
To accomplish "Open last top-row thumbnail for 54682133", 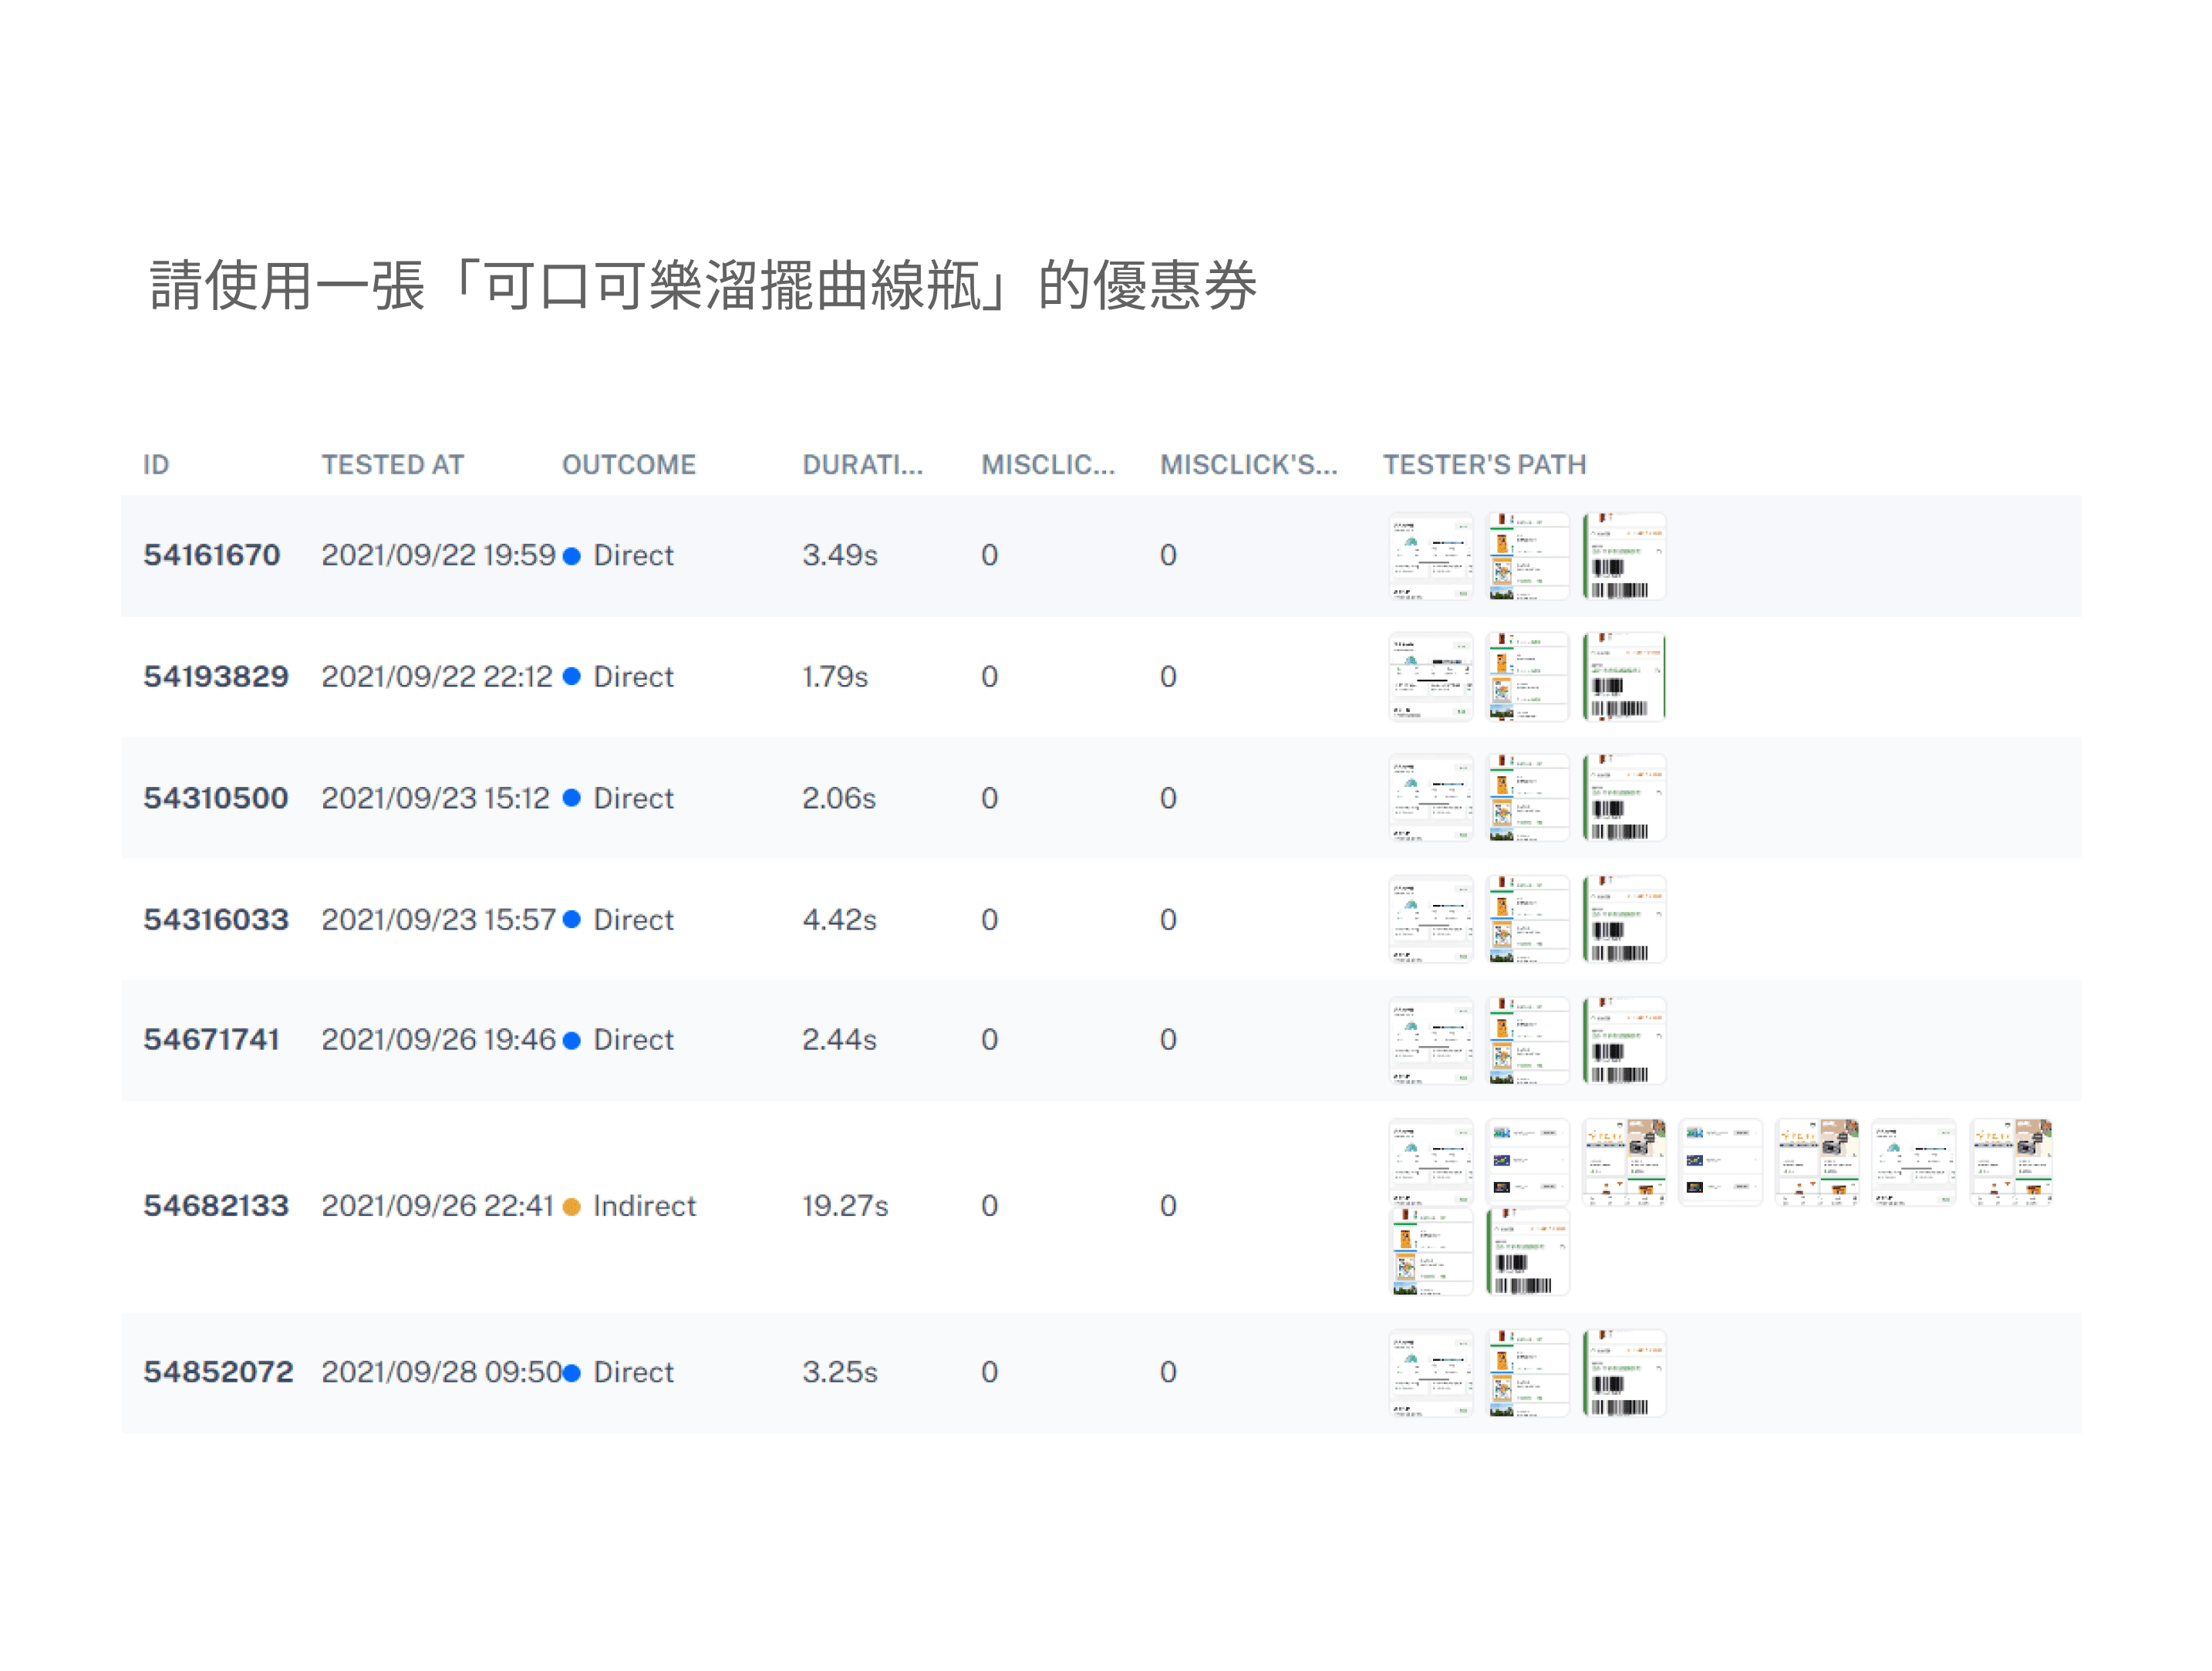I will (x=2011, y=1161).
